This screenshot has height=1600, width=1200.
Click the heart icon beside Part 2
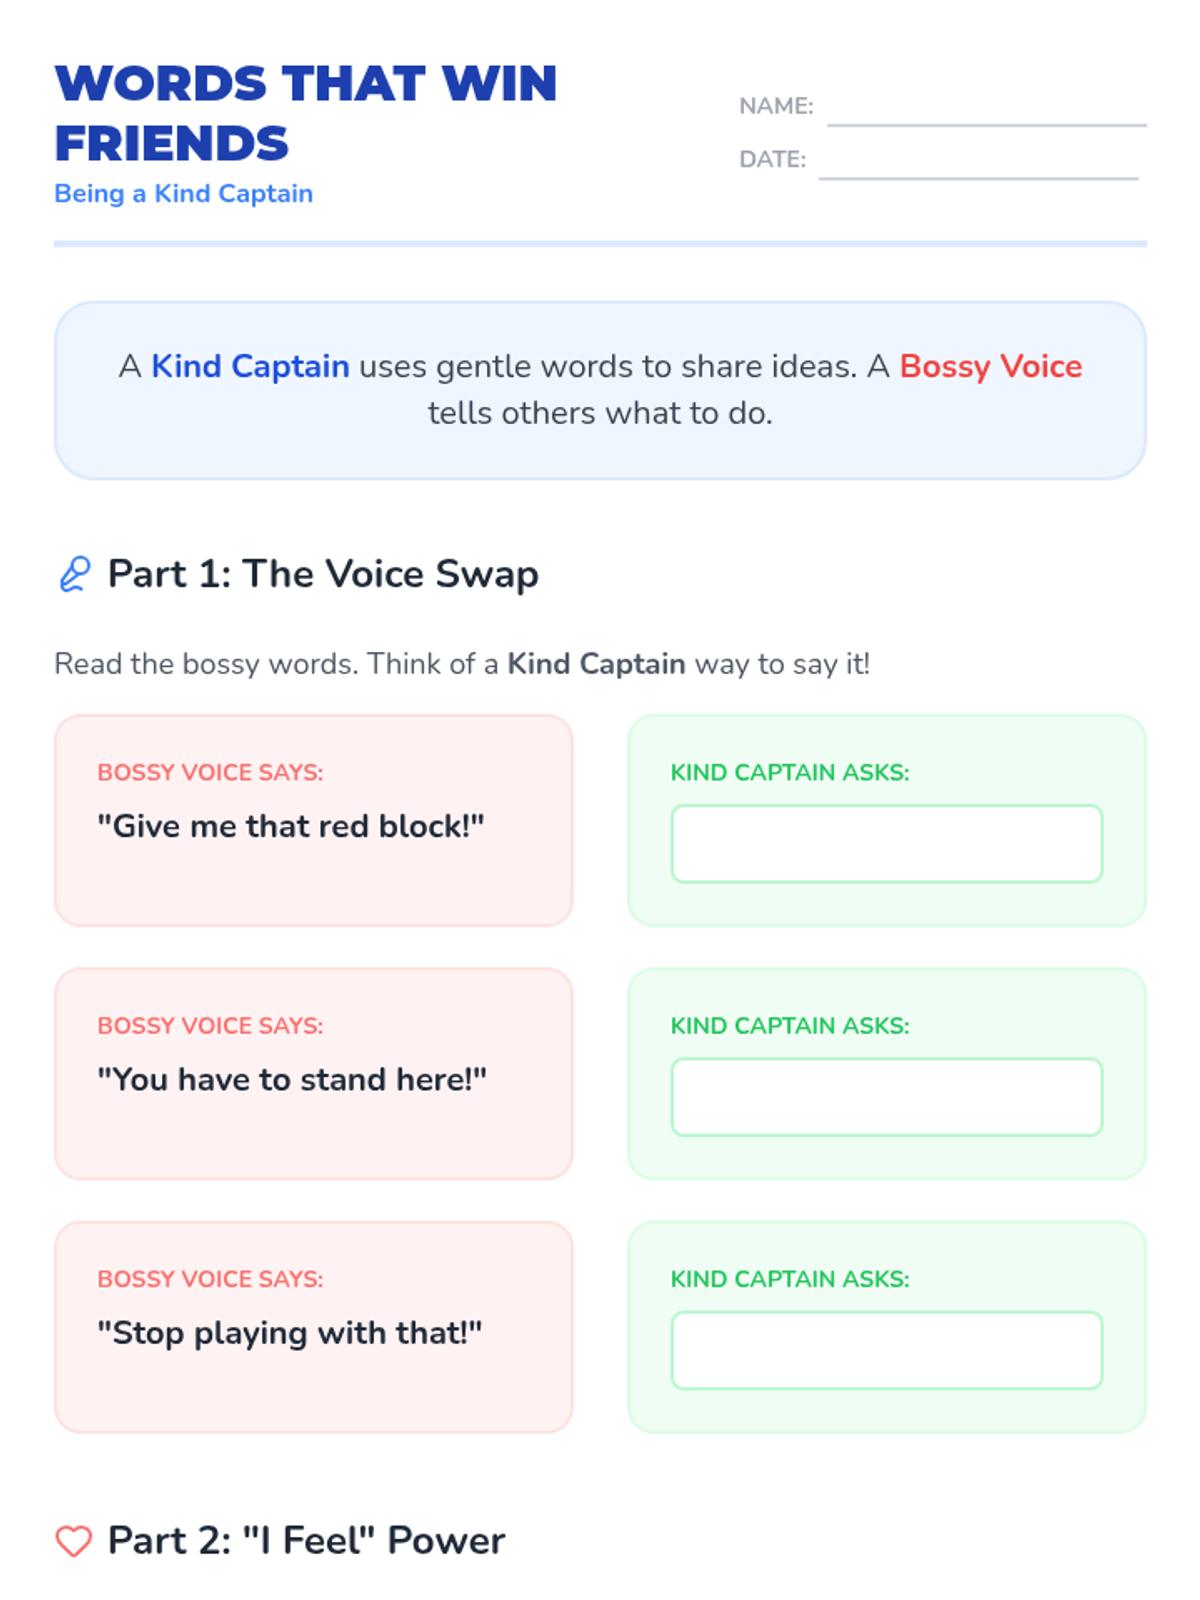(x=74, y=1541)
